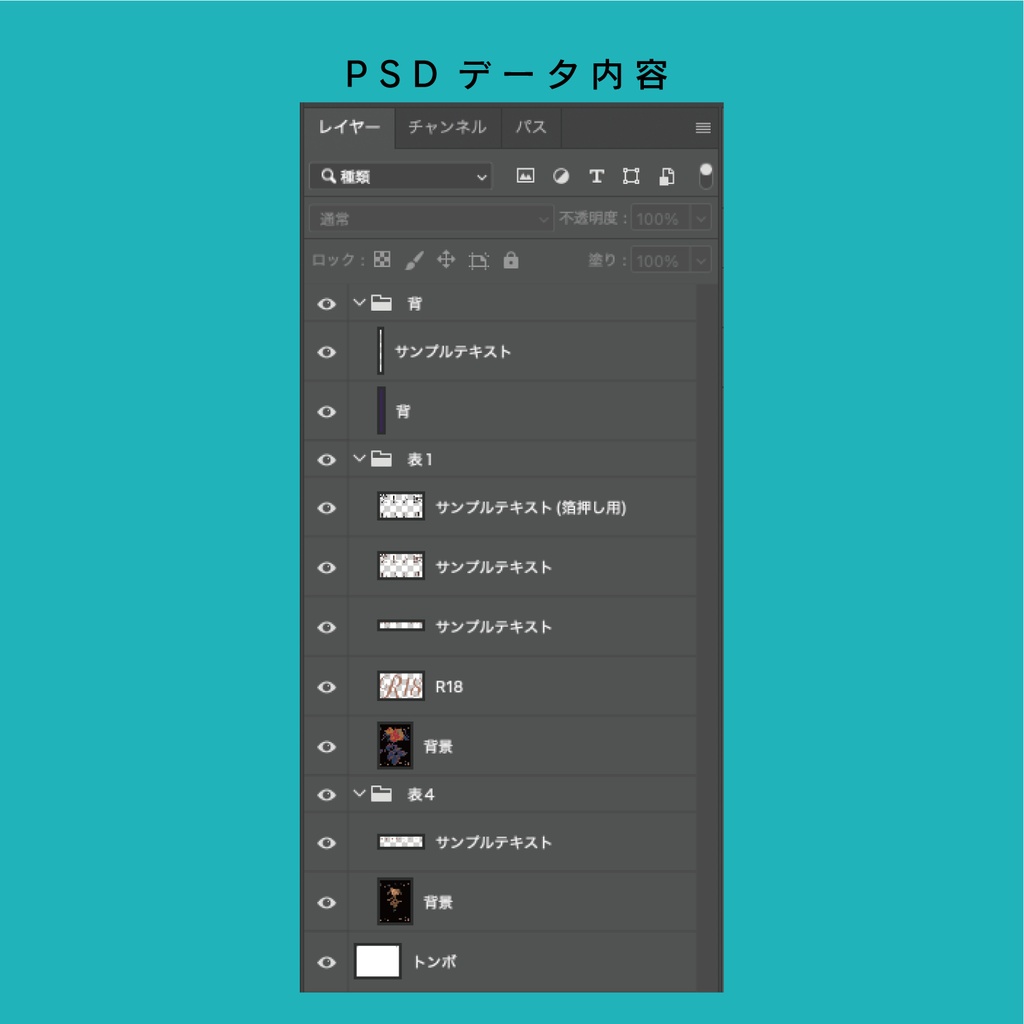
Task: Select the トンボ layer white thumbnail
Action: click(377, 961)
